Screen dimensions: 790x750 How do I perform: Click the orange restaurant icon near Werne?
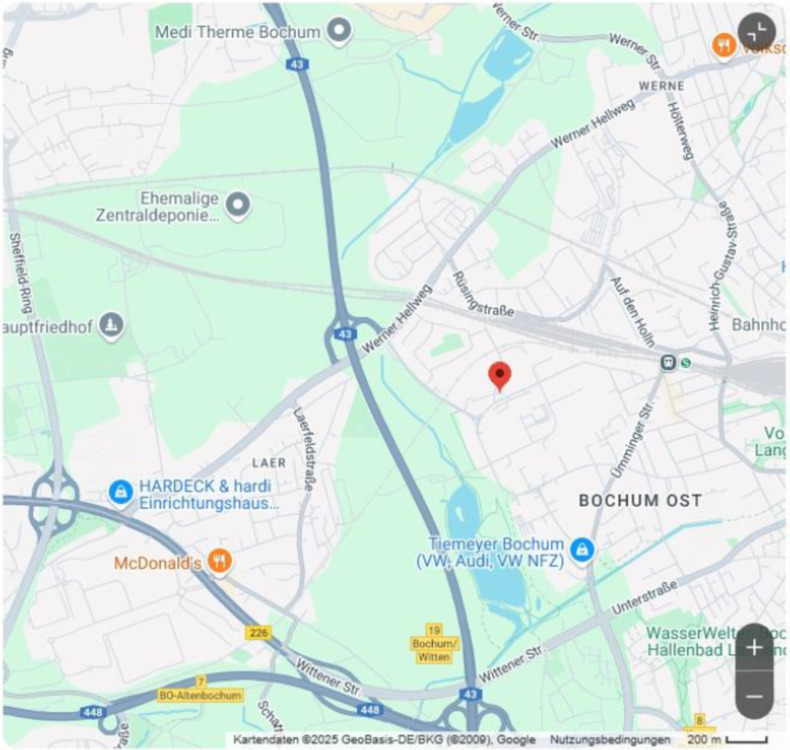724,46
